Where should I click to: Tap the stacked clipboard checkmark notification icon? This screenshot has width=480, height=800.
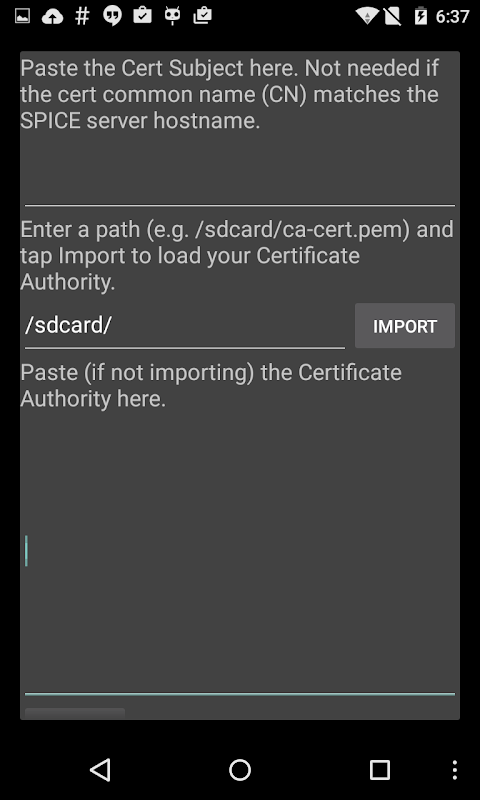[x=203, y=16]
